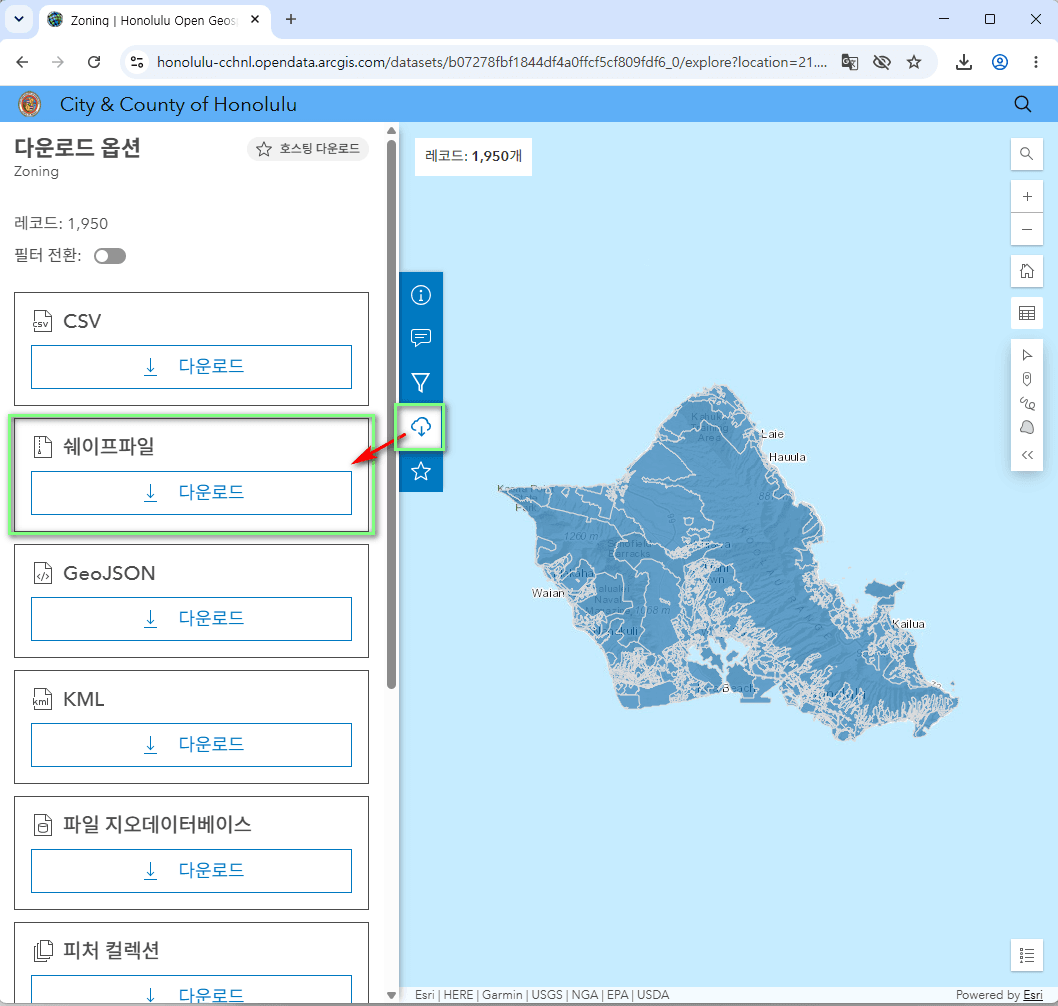Click the download panel vertical scrollbar
Screen dimensions: 1058x1006
(391, 414)
